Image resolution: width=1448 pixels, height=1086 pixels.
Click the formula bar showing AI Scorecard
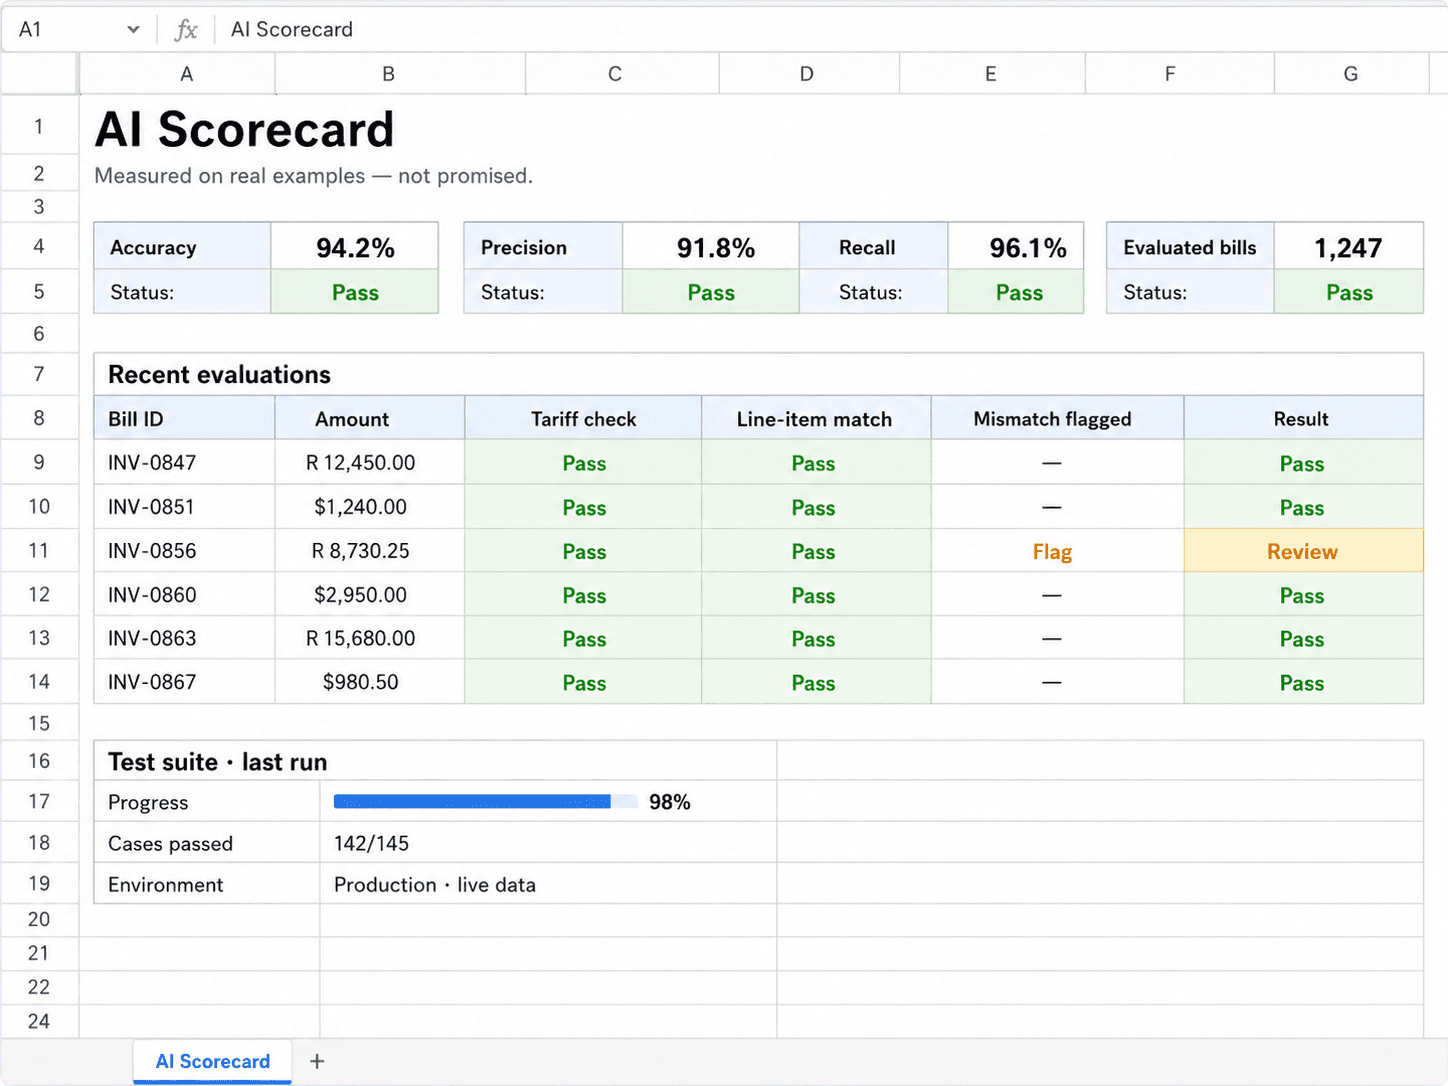[x=830, y=29]
